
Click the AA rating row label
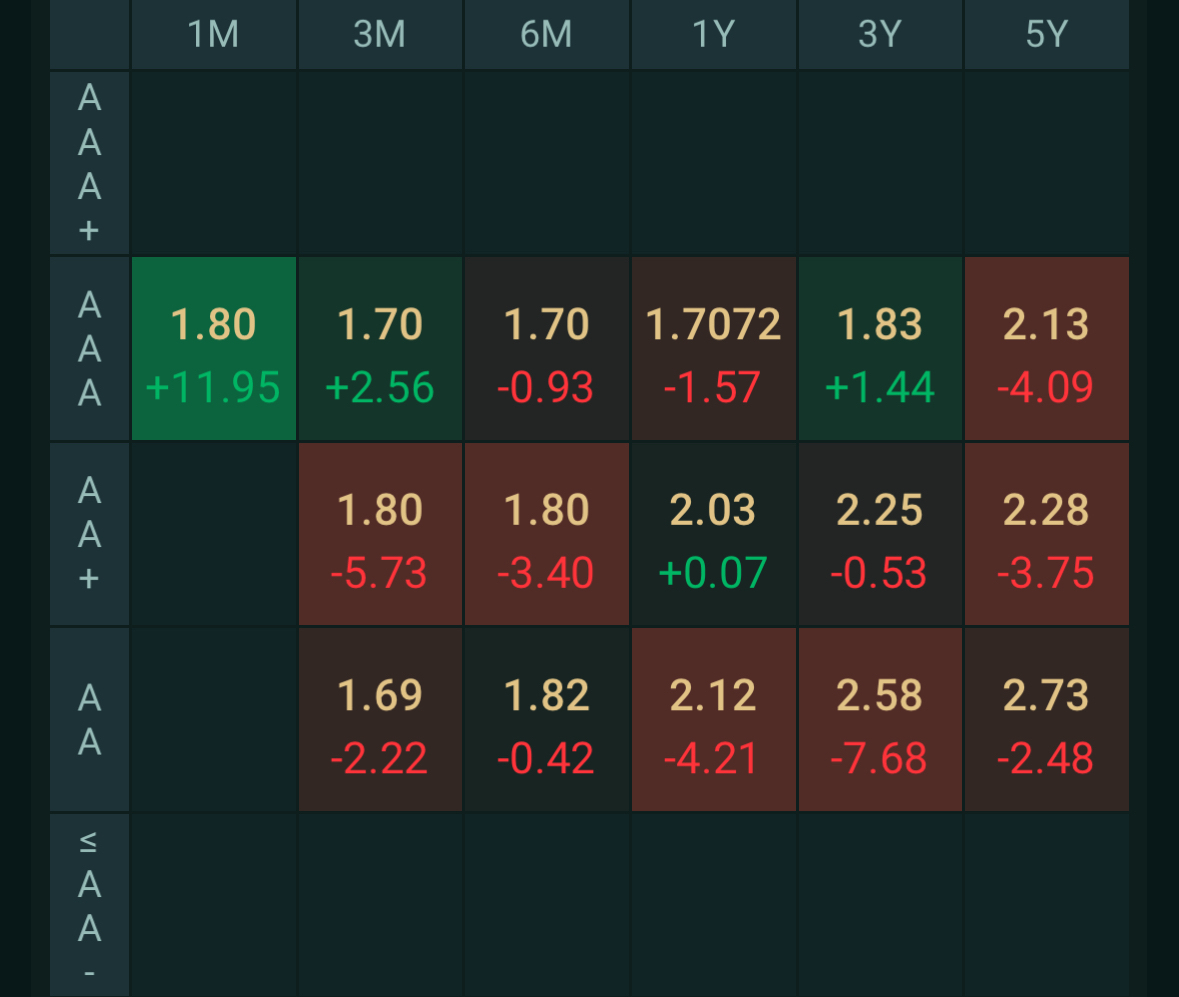90,719
